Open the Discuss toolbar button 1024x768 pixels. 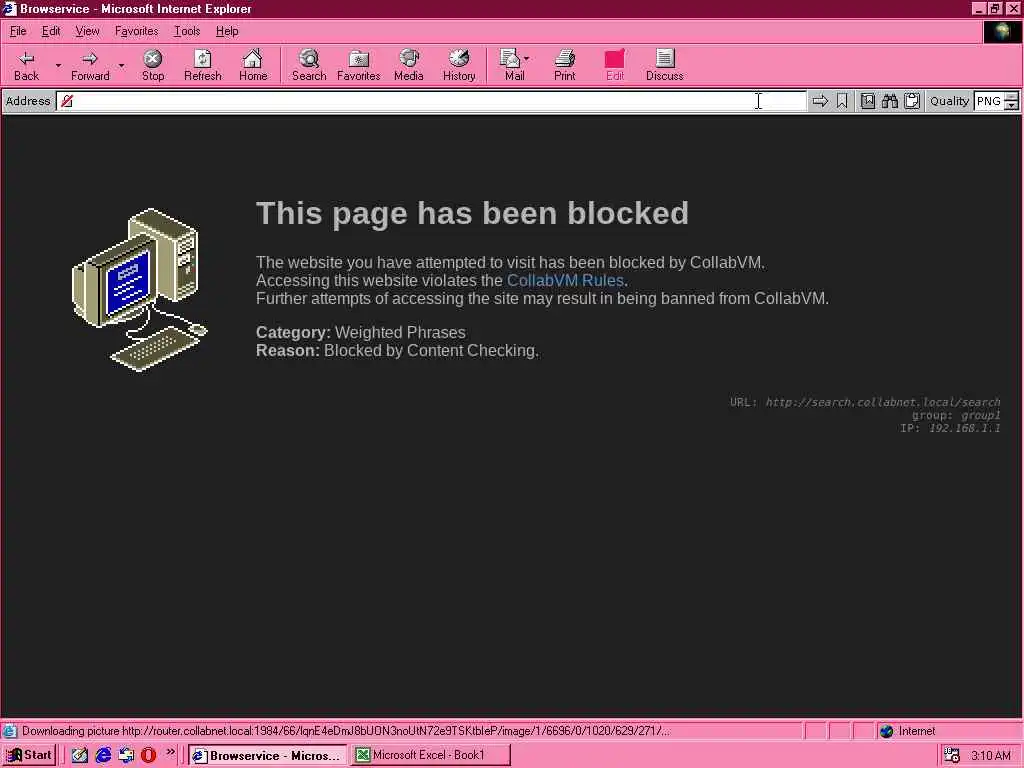click(665, 65)
